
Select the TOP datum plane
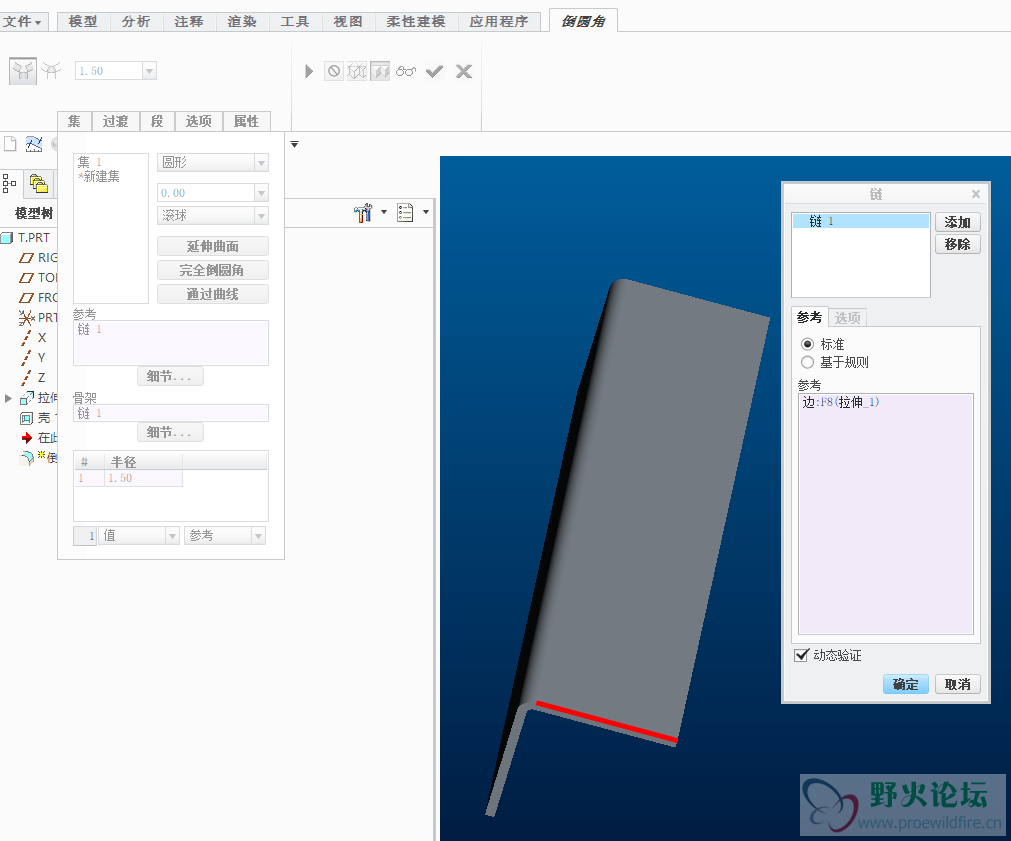pos(38,278)
